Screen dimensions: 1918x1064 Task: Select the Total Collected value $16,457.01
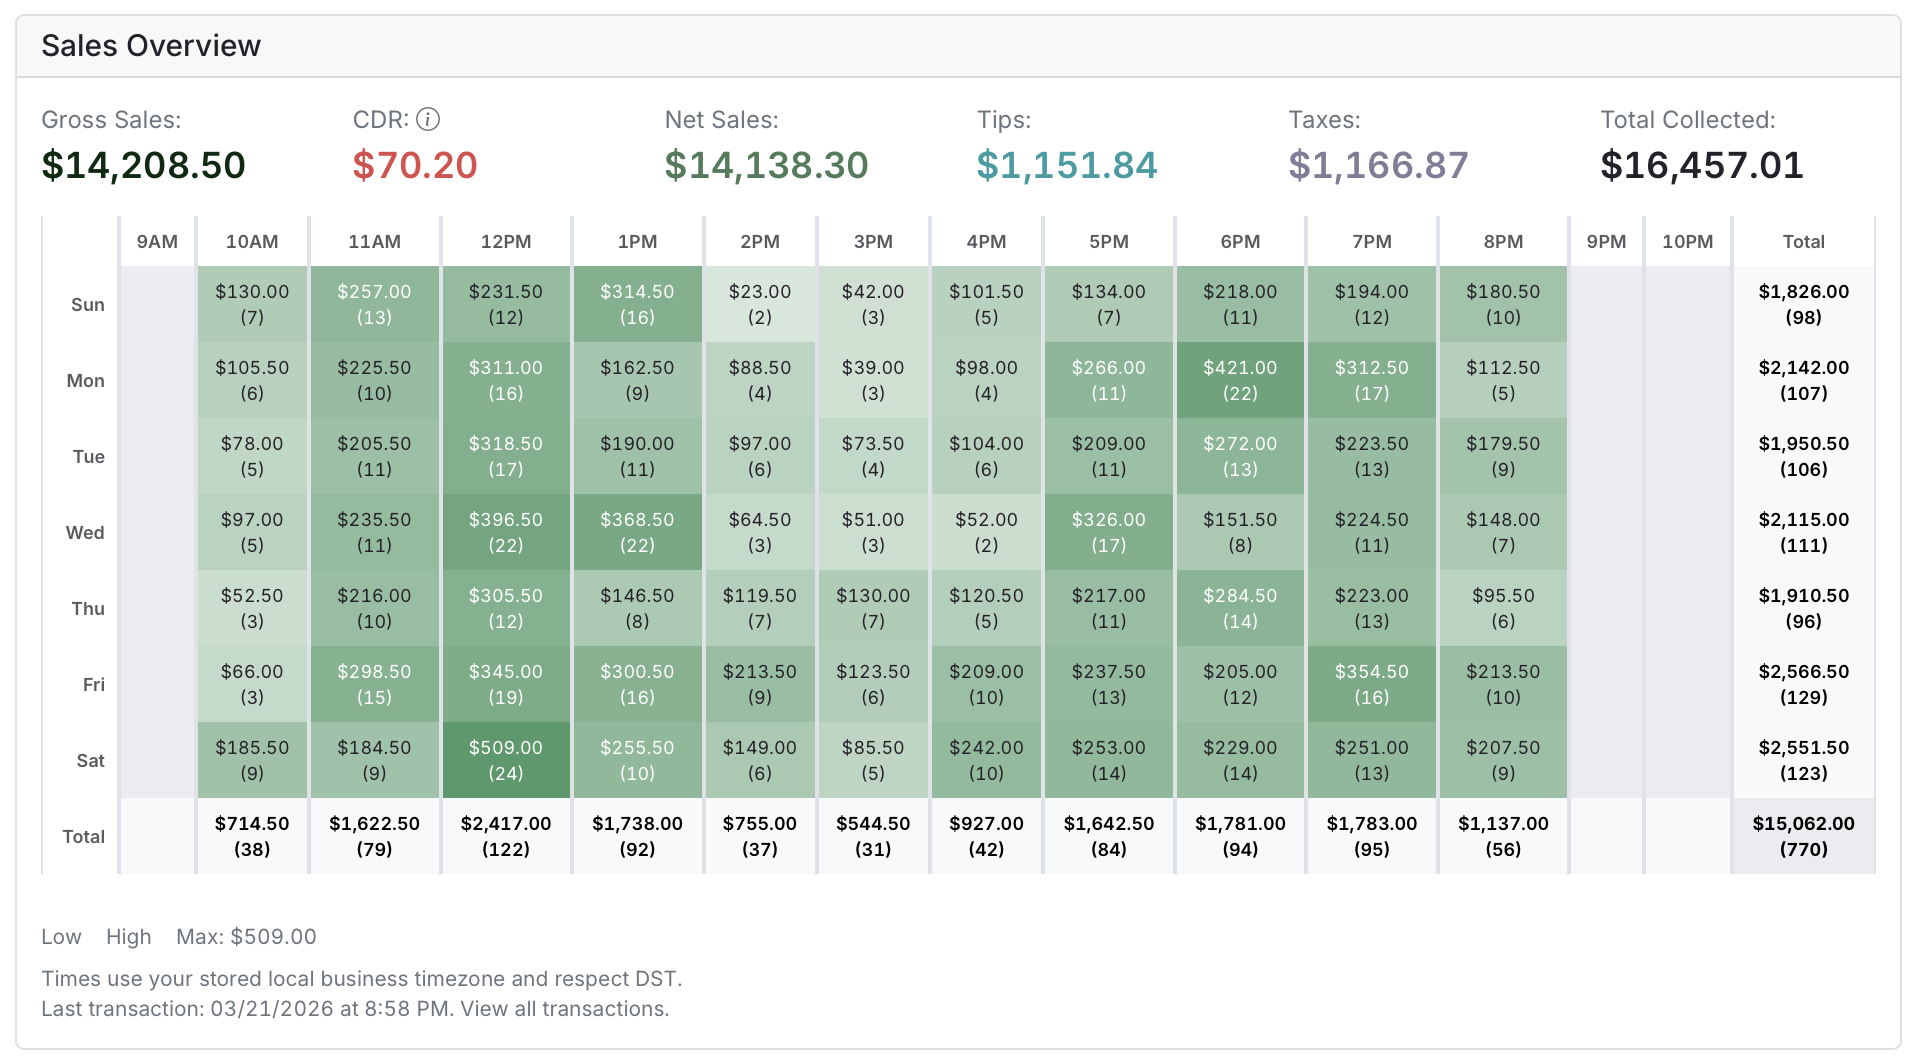tap(1702, 165)
